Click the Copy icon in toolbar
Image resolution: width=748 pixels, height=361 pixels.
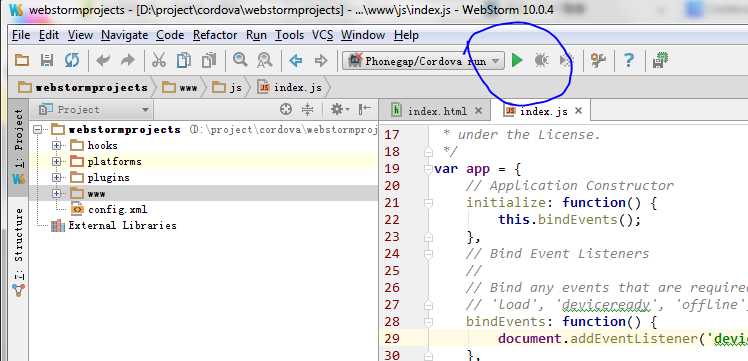[x=184, y=60]
